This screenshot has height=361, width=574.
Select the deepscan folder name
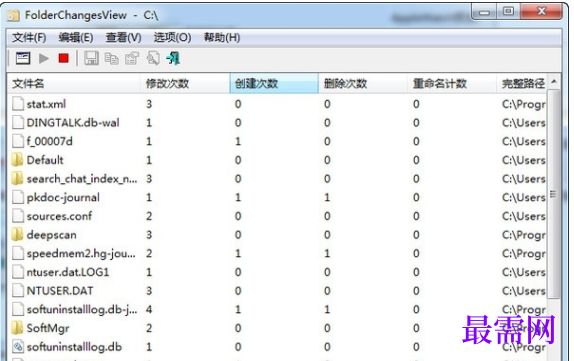(52, 235)
